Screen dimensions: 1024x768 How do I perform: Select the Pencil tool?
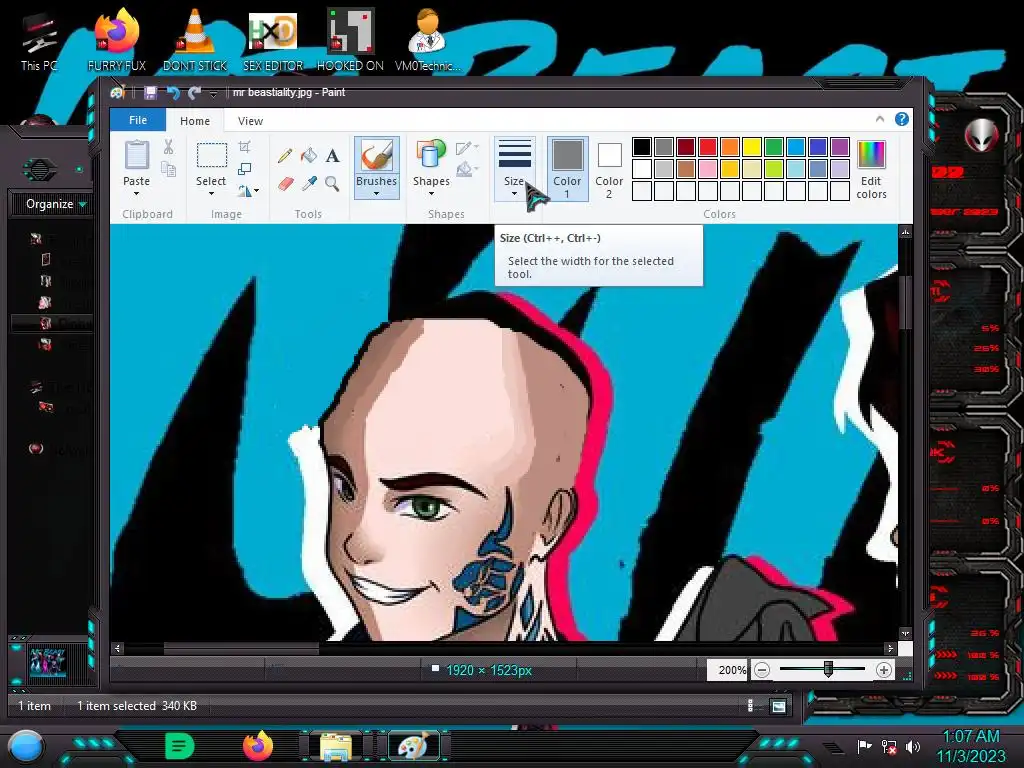pyautogui.click(x=284, y=155)
